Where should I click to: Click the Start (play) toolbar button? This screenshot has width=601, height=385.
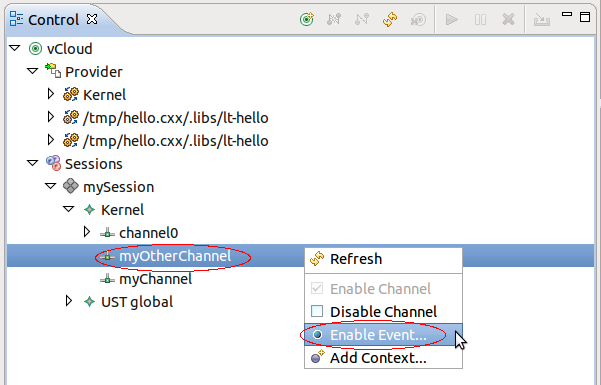pyautogui.click(x=452, y=19)
